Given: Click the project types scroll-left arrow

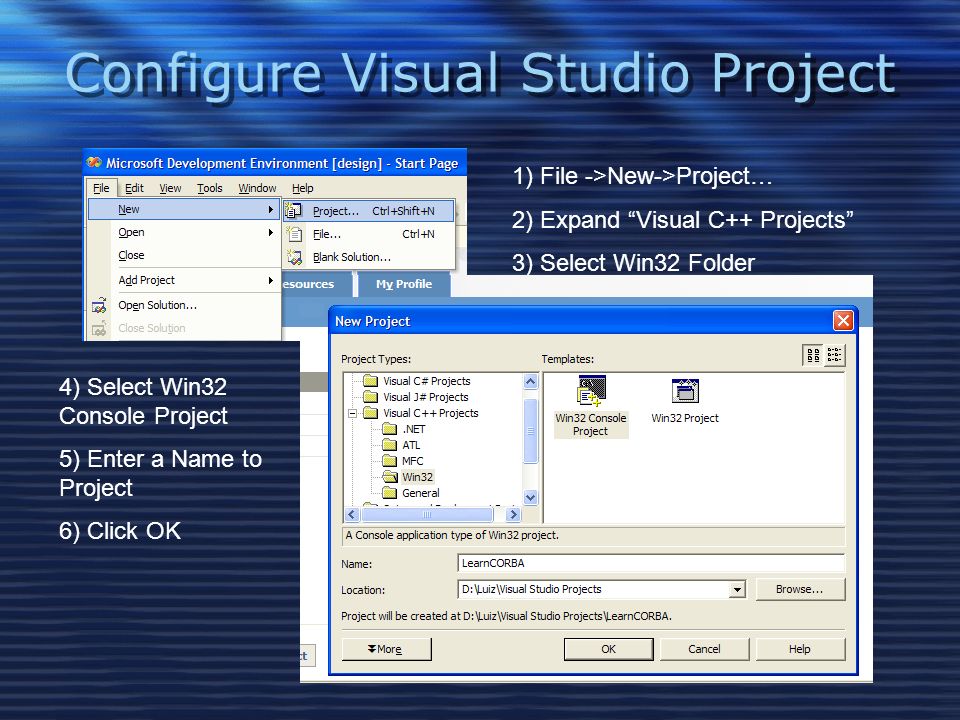Looking at the screenshot, I should click(x=351, y=514).
